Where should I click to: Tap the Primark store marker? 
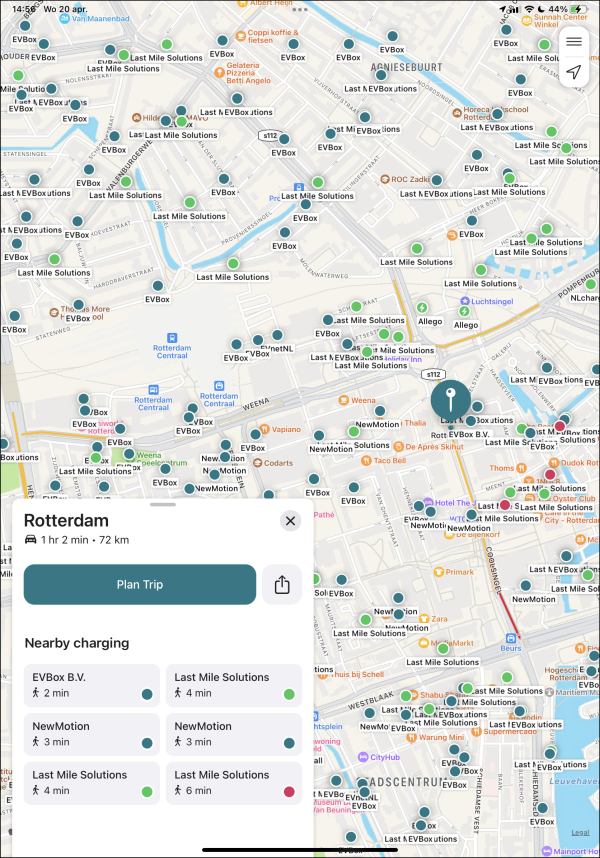tap(438, 572)
